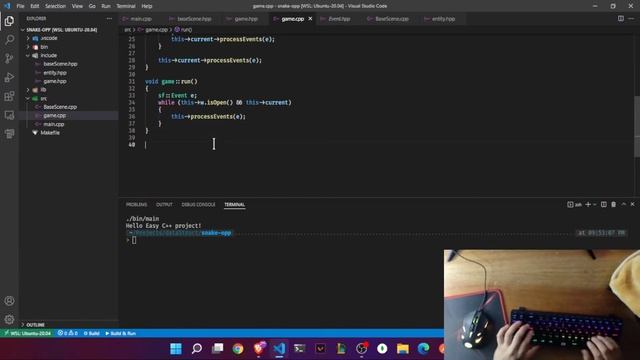Switch to the game.hpp editor tab
640x360 pixels.
(x=246, y=19)
